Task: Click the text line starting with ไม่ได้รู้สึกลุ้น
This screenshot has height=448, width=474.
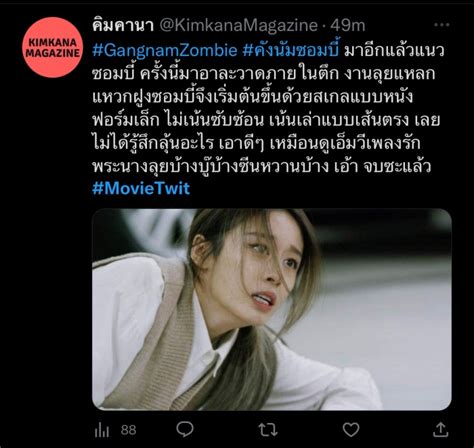Action: pyautogui.click(x=256, y=143)
